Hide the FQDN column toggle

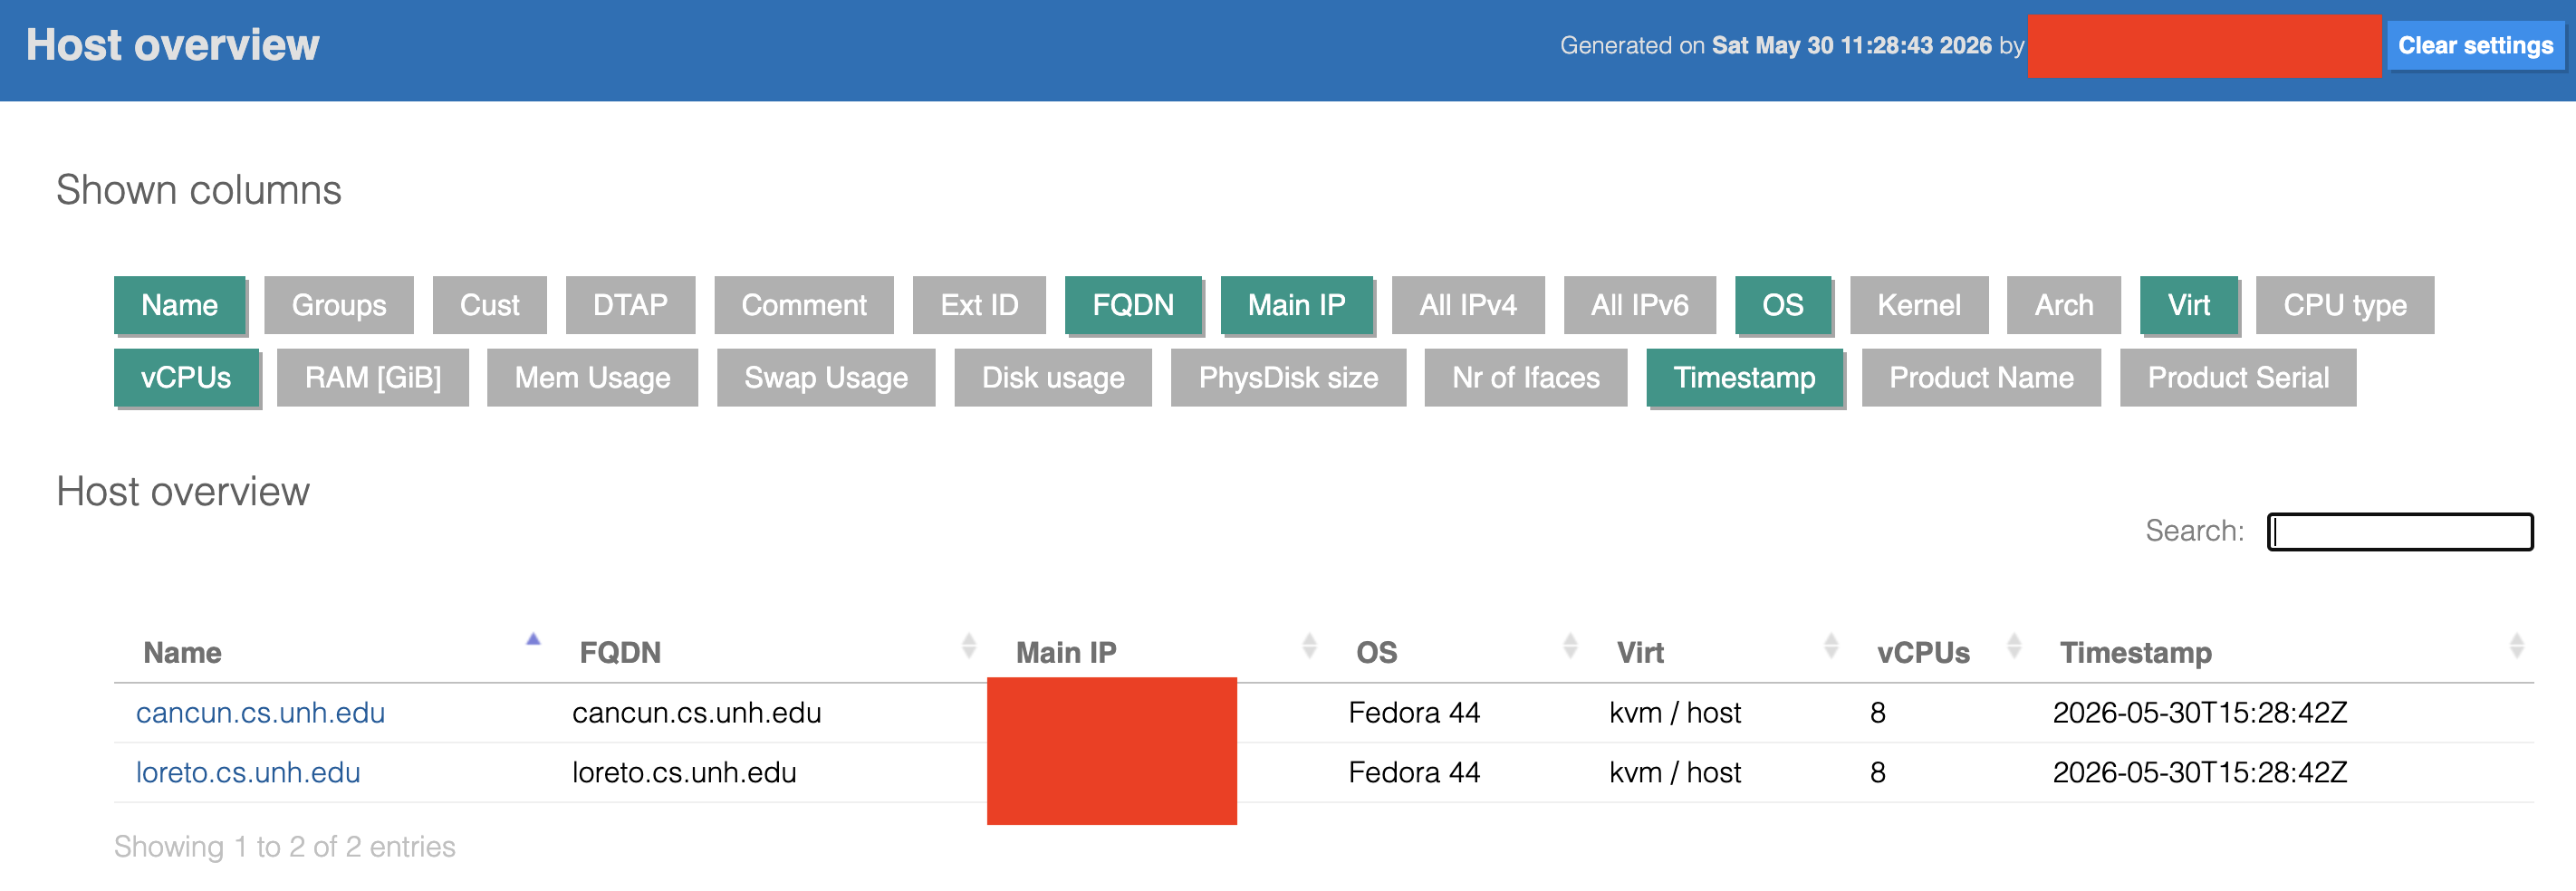click(1133, 305)
